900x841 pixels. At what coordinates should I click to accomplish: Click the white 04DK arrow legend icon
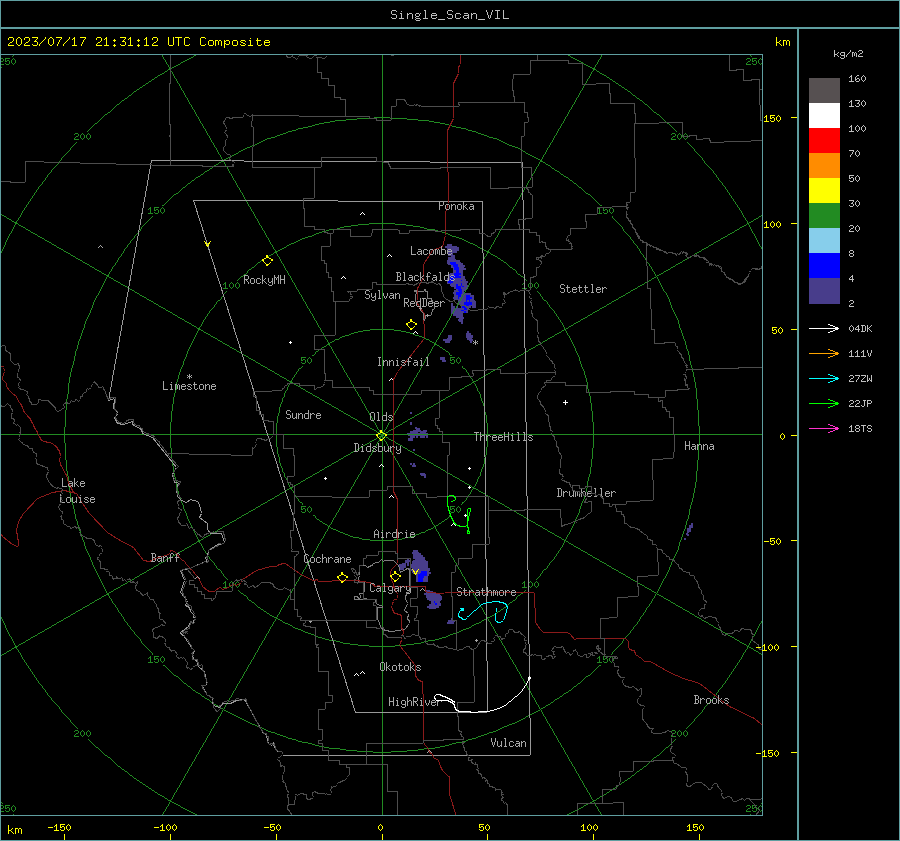(x=824, y=328)
